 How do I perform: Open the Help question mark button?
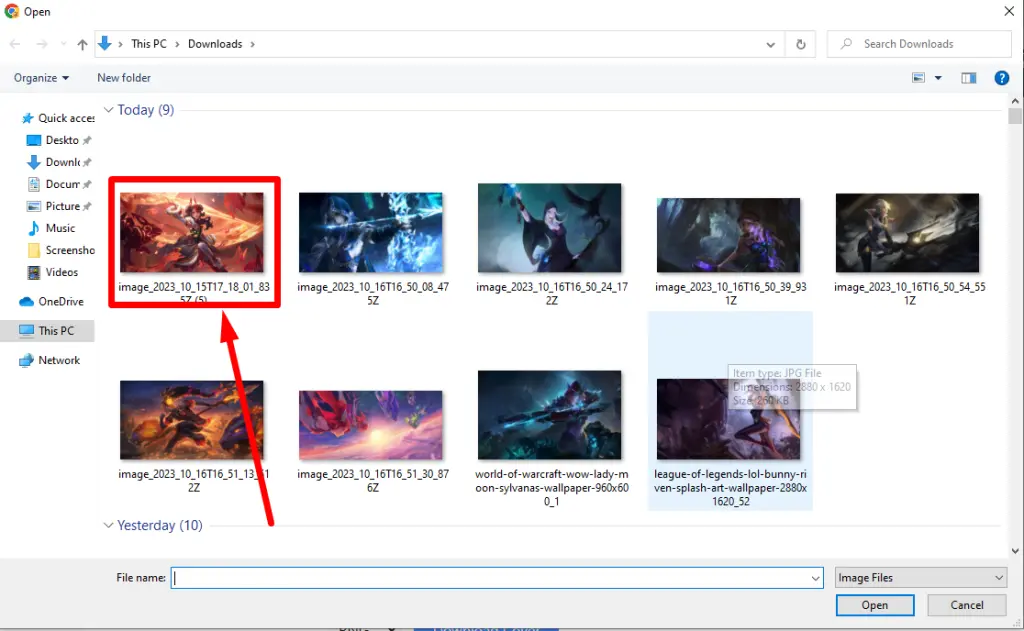tap(1002, 78)
